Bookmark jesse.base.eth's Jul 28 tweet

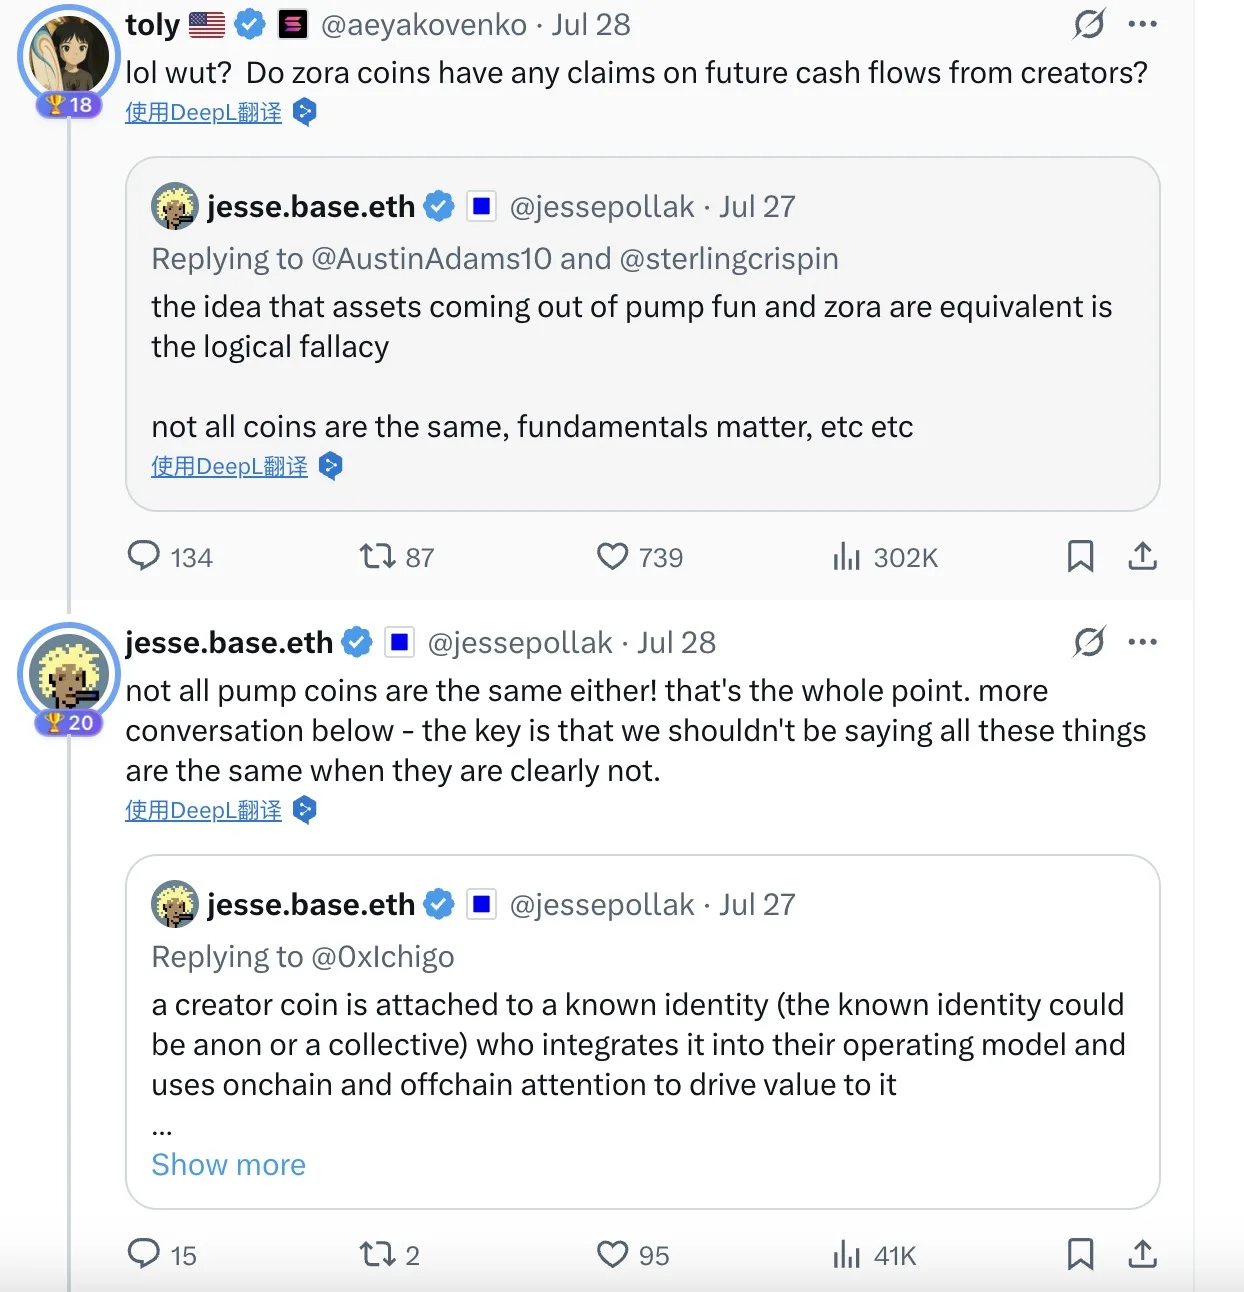pyautogui.click(x=1080, y=1254)
